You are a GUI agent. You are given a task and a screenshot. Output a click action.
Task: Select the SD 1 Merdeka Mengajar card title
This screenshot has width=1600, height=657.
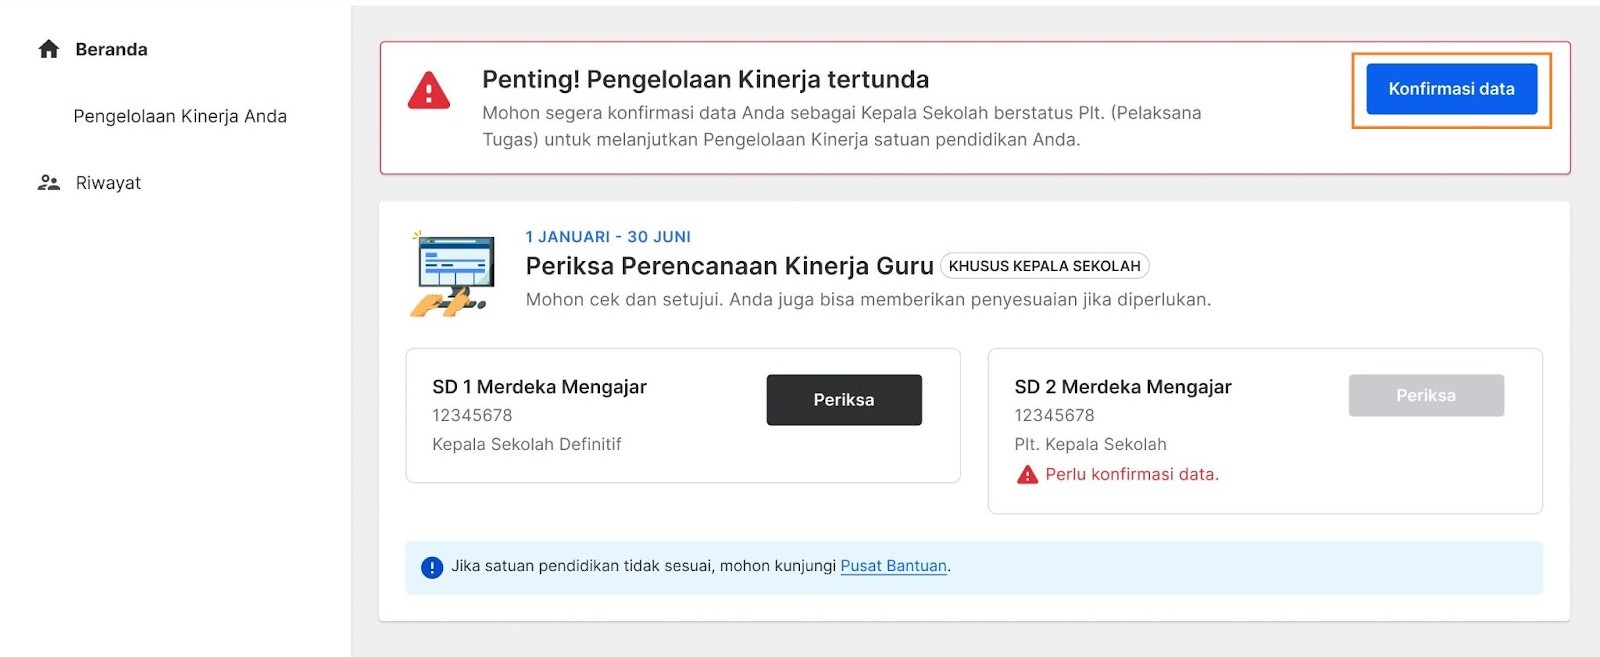pos(539,387)
